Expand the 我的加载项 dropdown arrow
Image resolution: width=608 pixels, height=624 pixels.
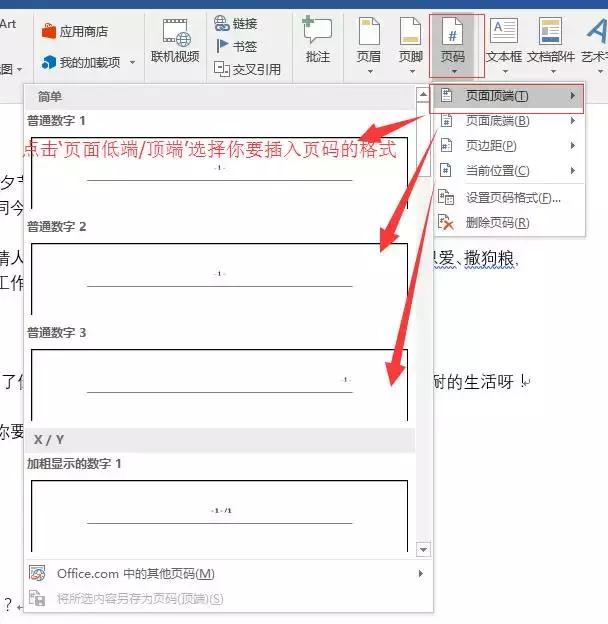tap(133, 62)
